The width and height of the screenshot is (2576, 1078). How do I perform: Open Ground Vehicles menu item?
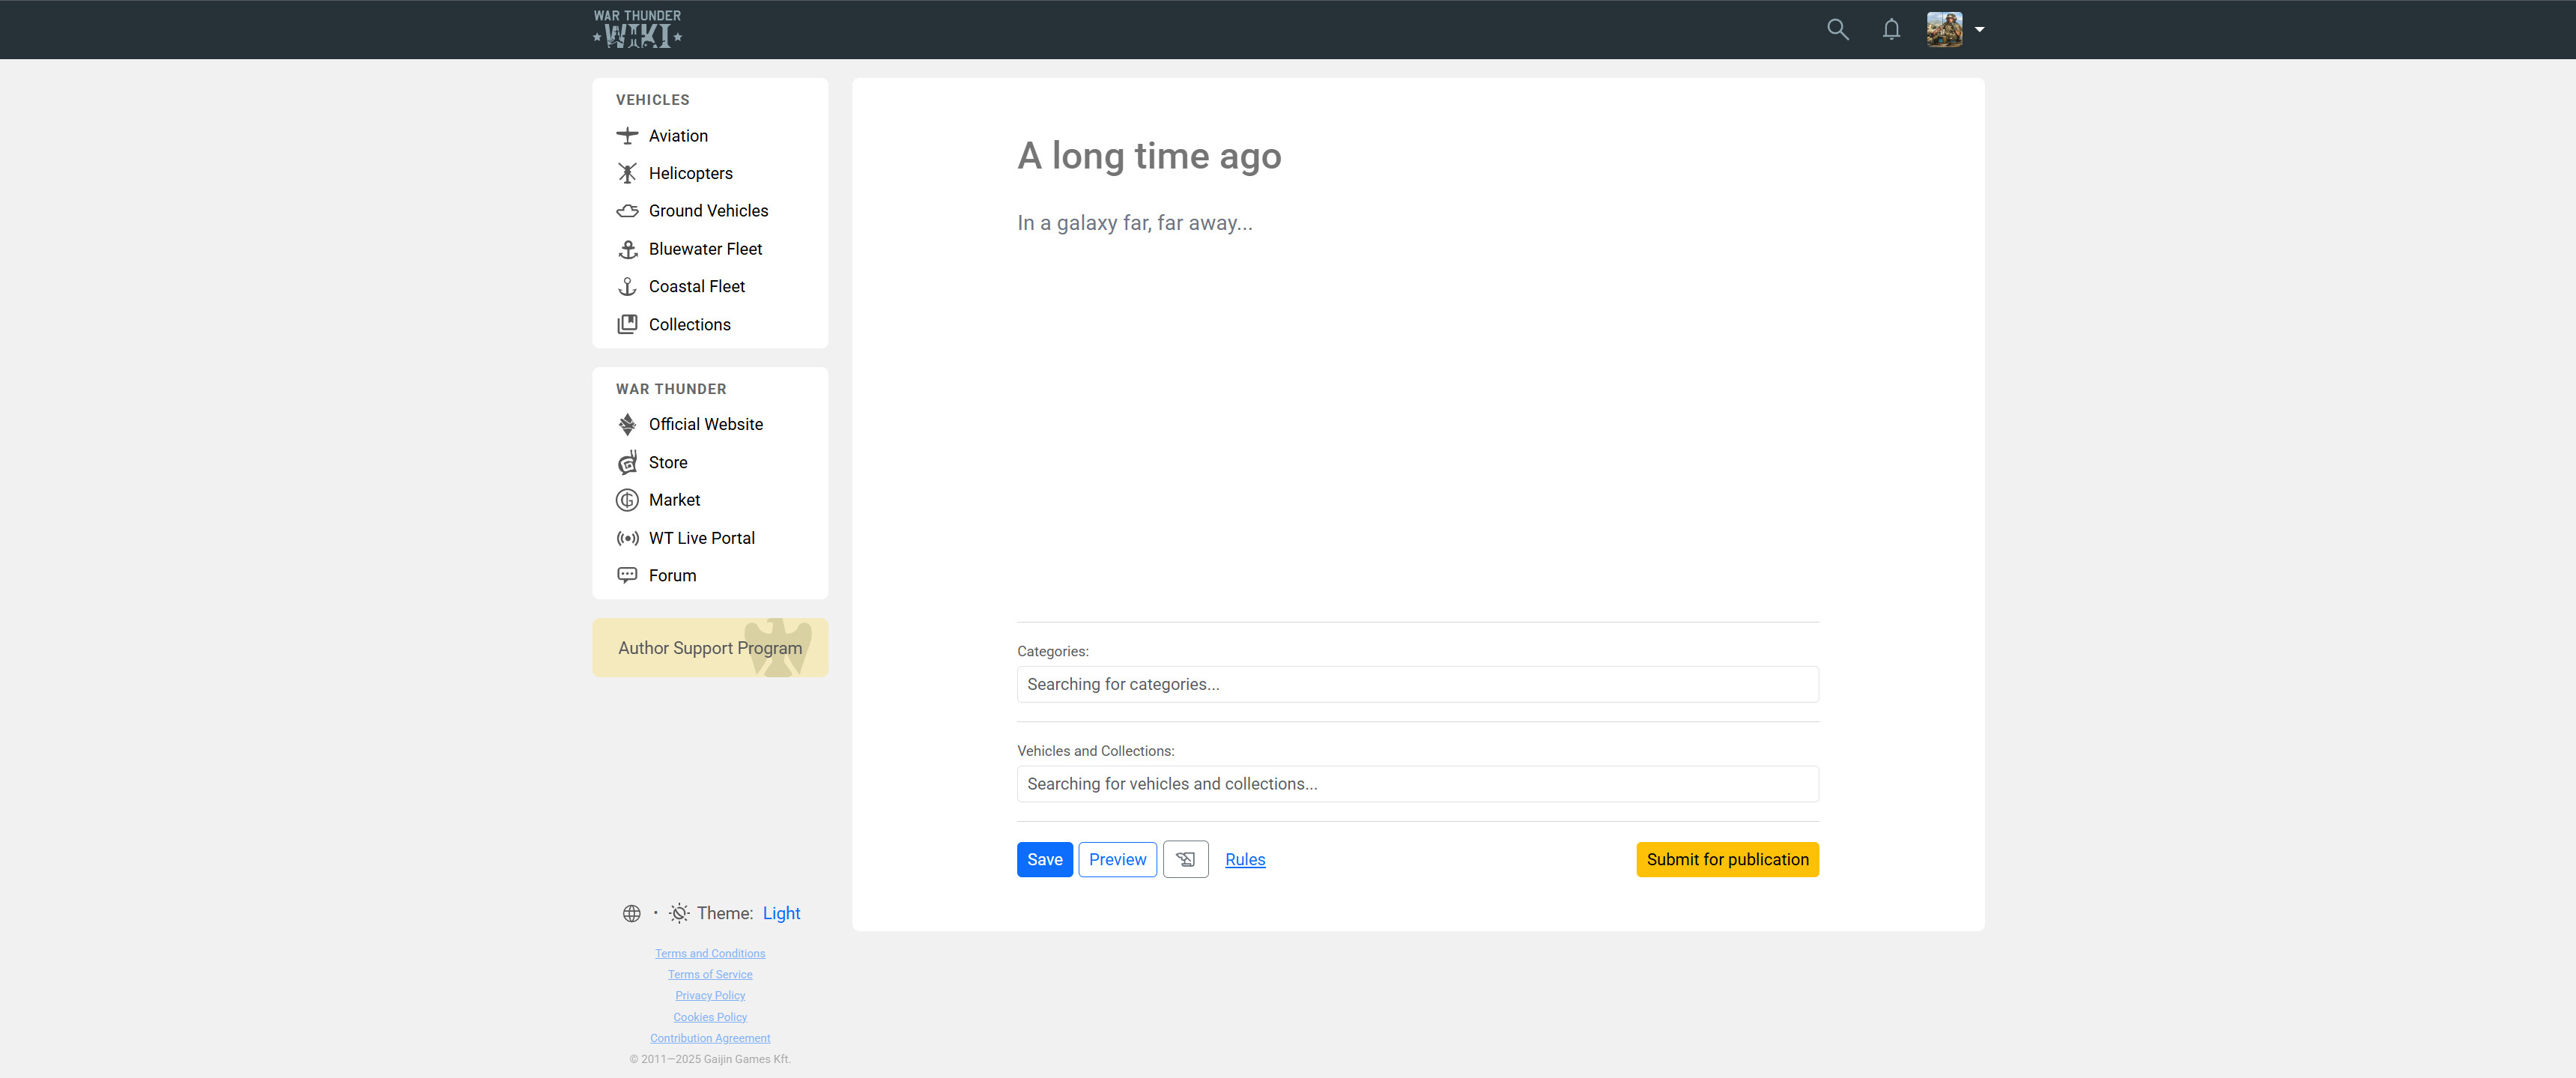(708, 211)
